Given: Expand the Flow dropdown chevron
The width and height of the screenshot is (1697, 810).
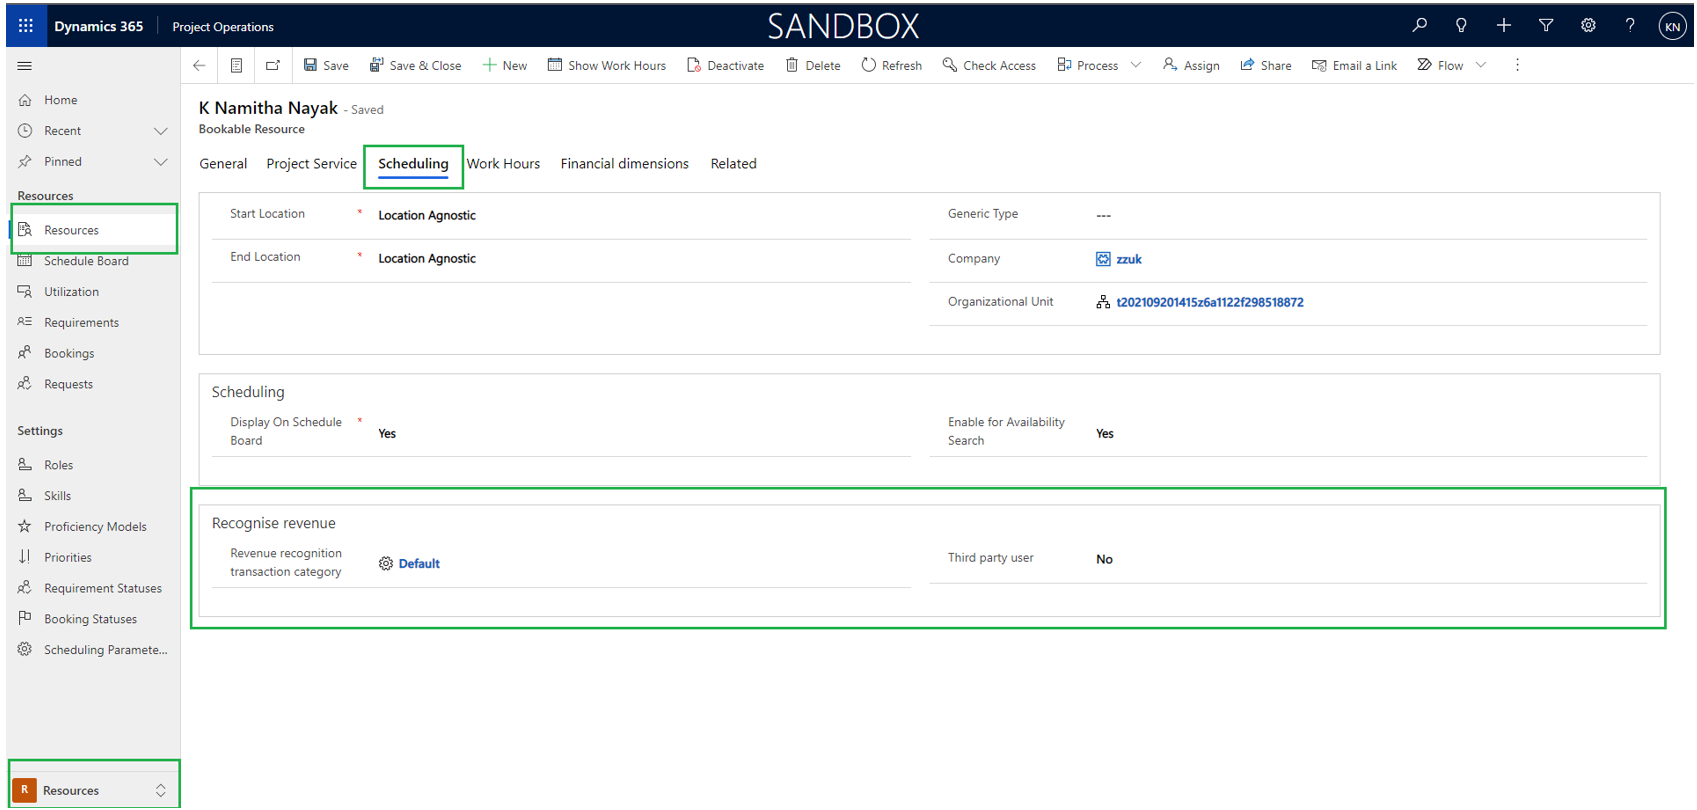Looking at the screenshot, I should [x=1481, y=66].
